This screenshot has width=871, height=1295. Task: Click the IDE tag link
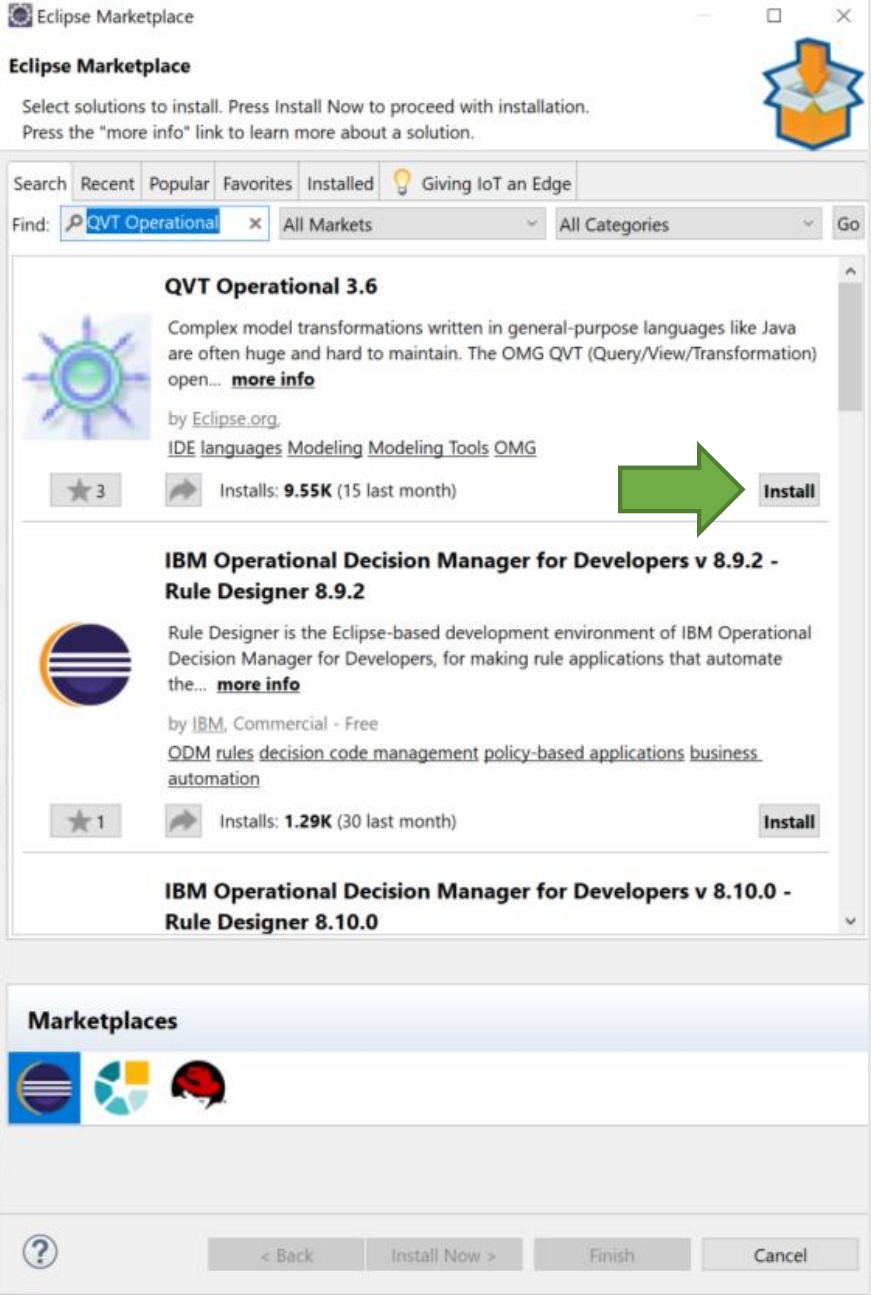(181, 449)
